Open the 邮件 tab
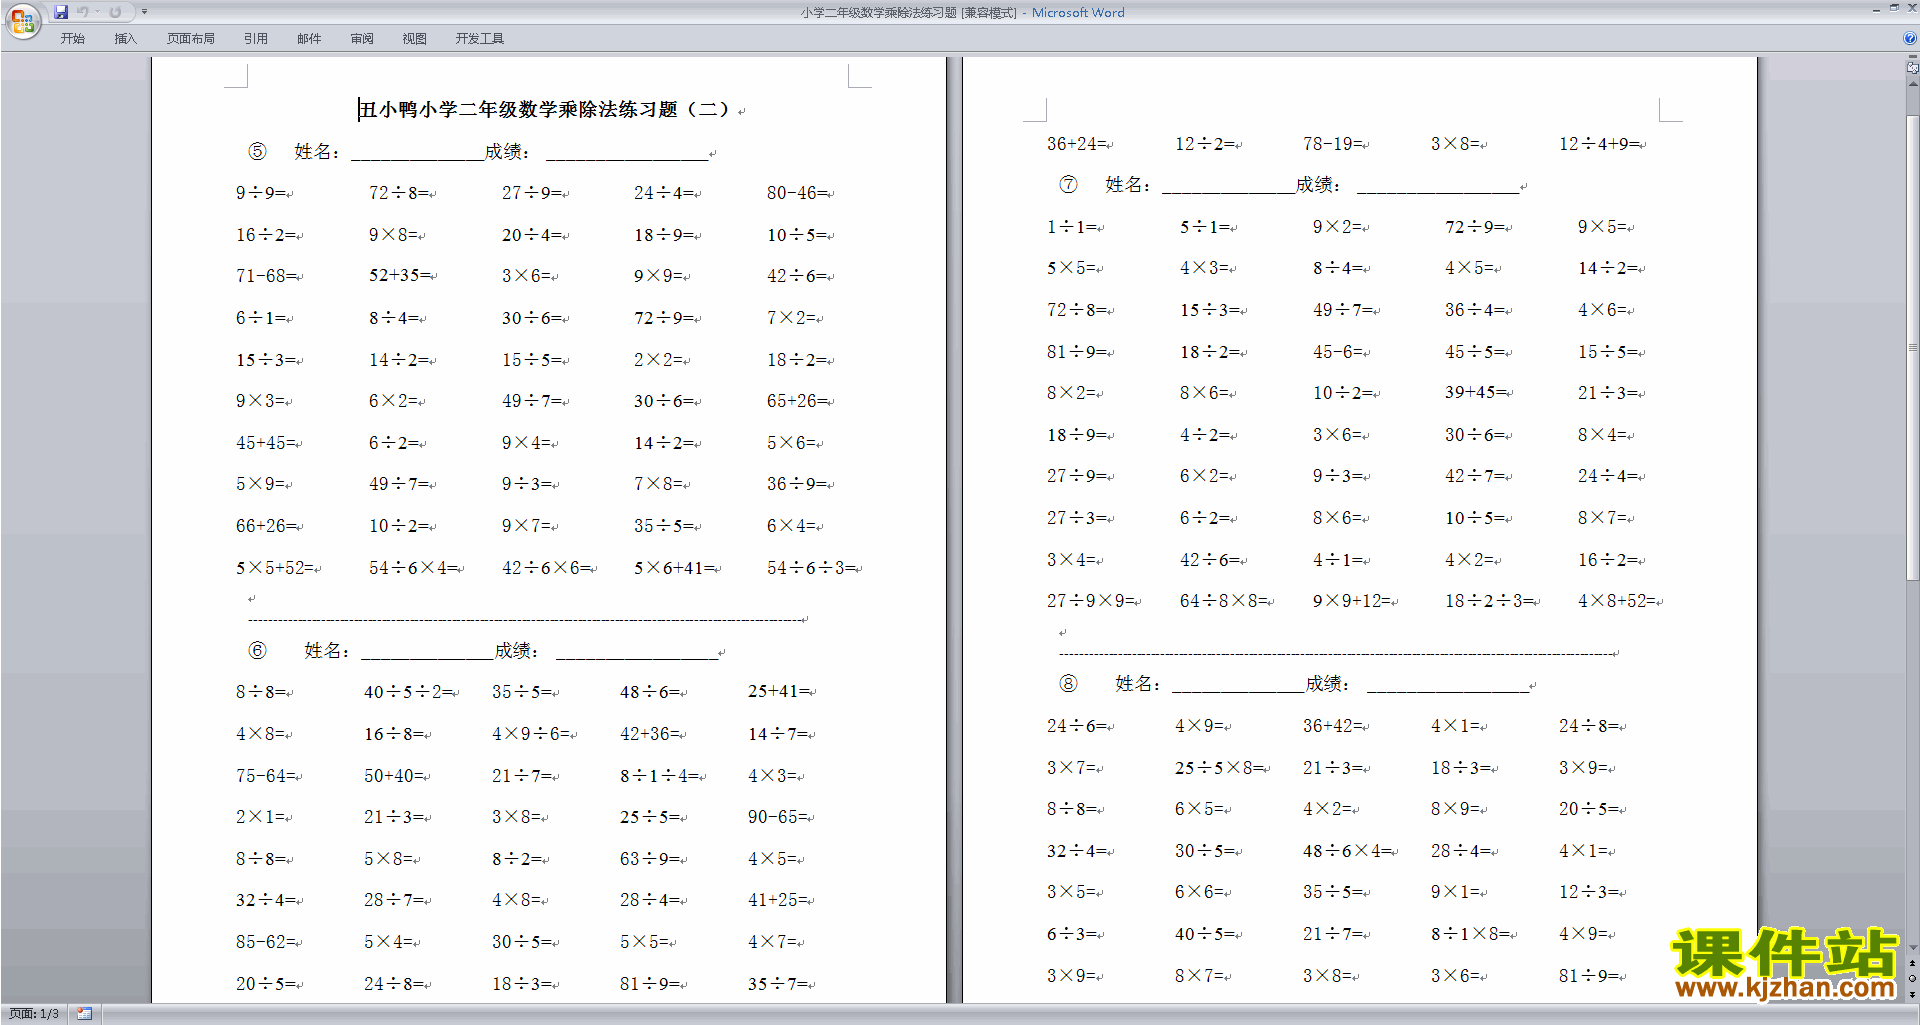Screen dimensions: 1920x1025 [309, 39]
